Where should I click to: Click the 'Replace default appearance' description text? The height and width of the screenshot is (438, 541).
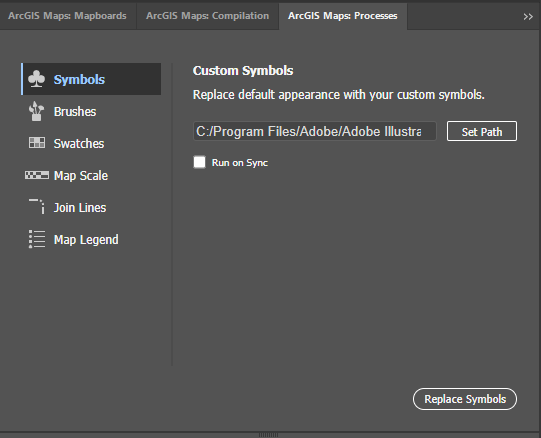[x=338, y=95]
